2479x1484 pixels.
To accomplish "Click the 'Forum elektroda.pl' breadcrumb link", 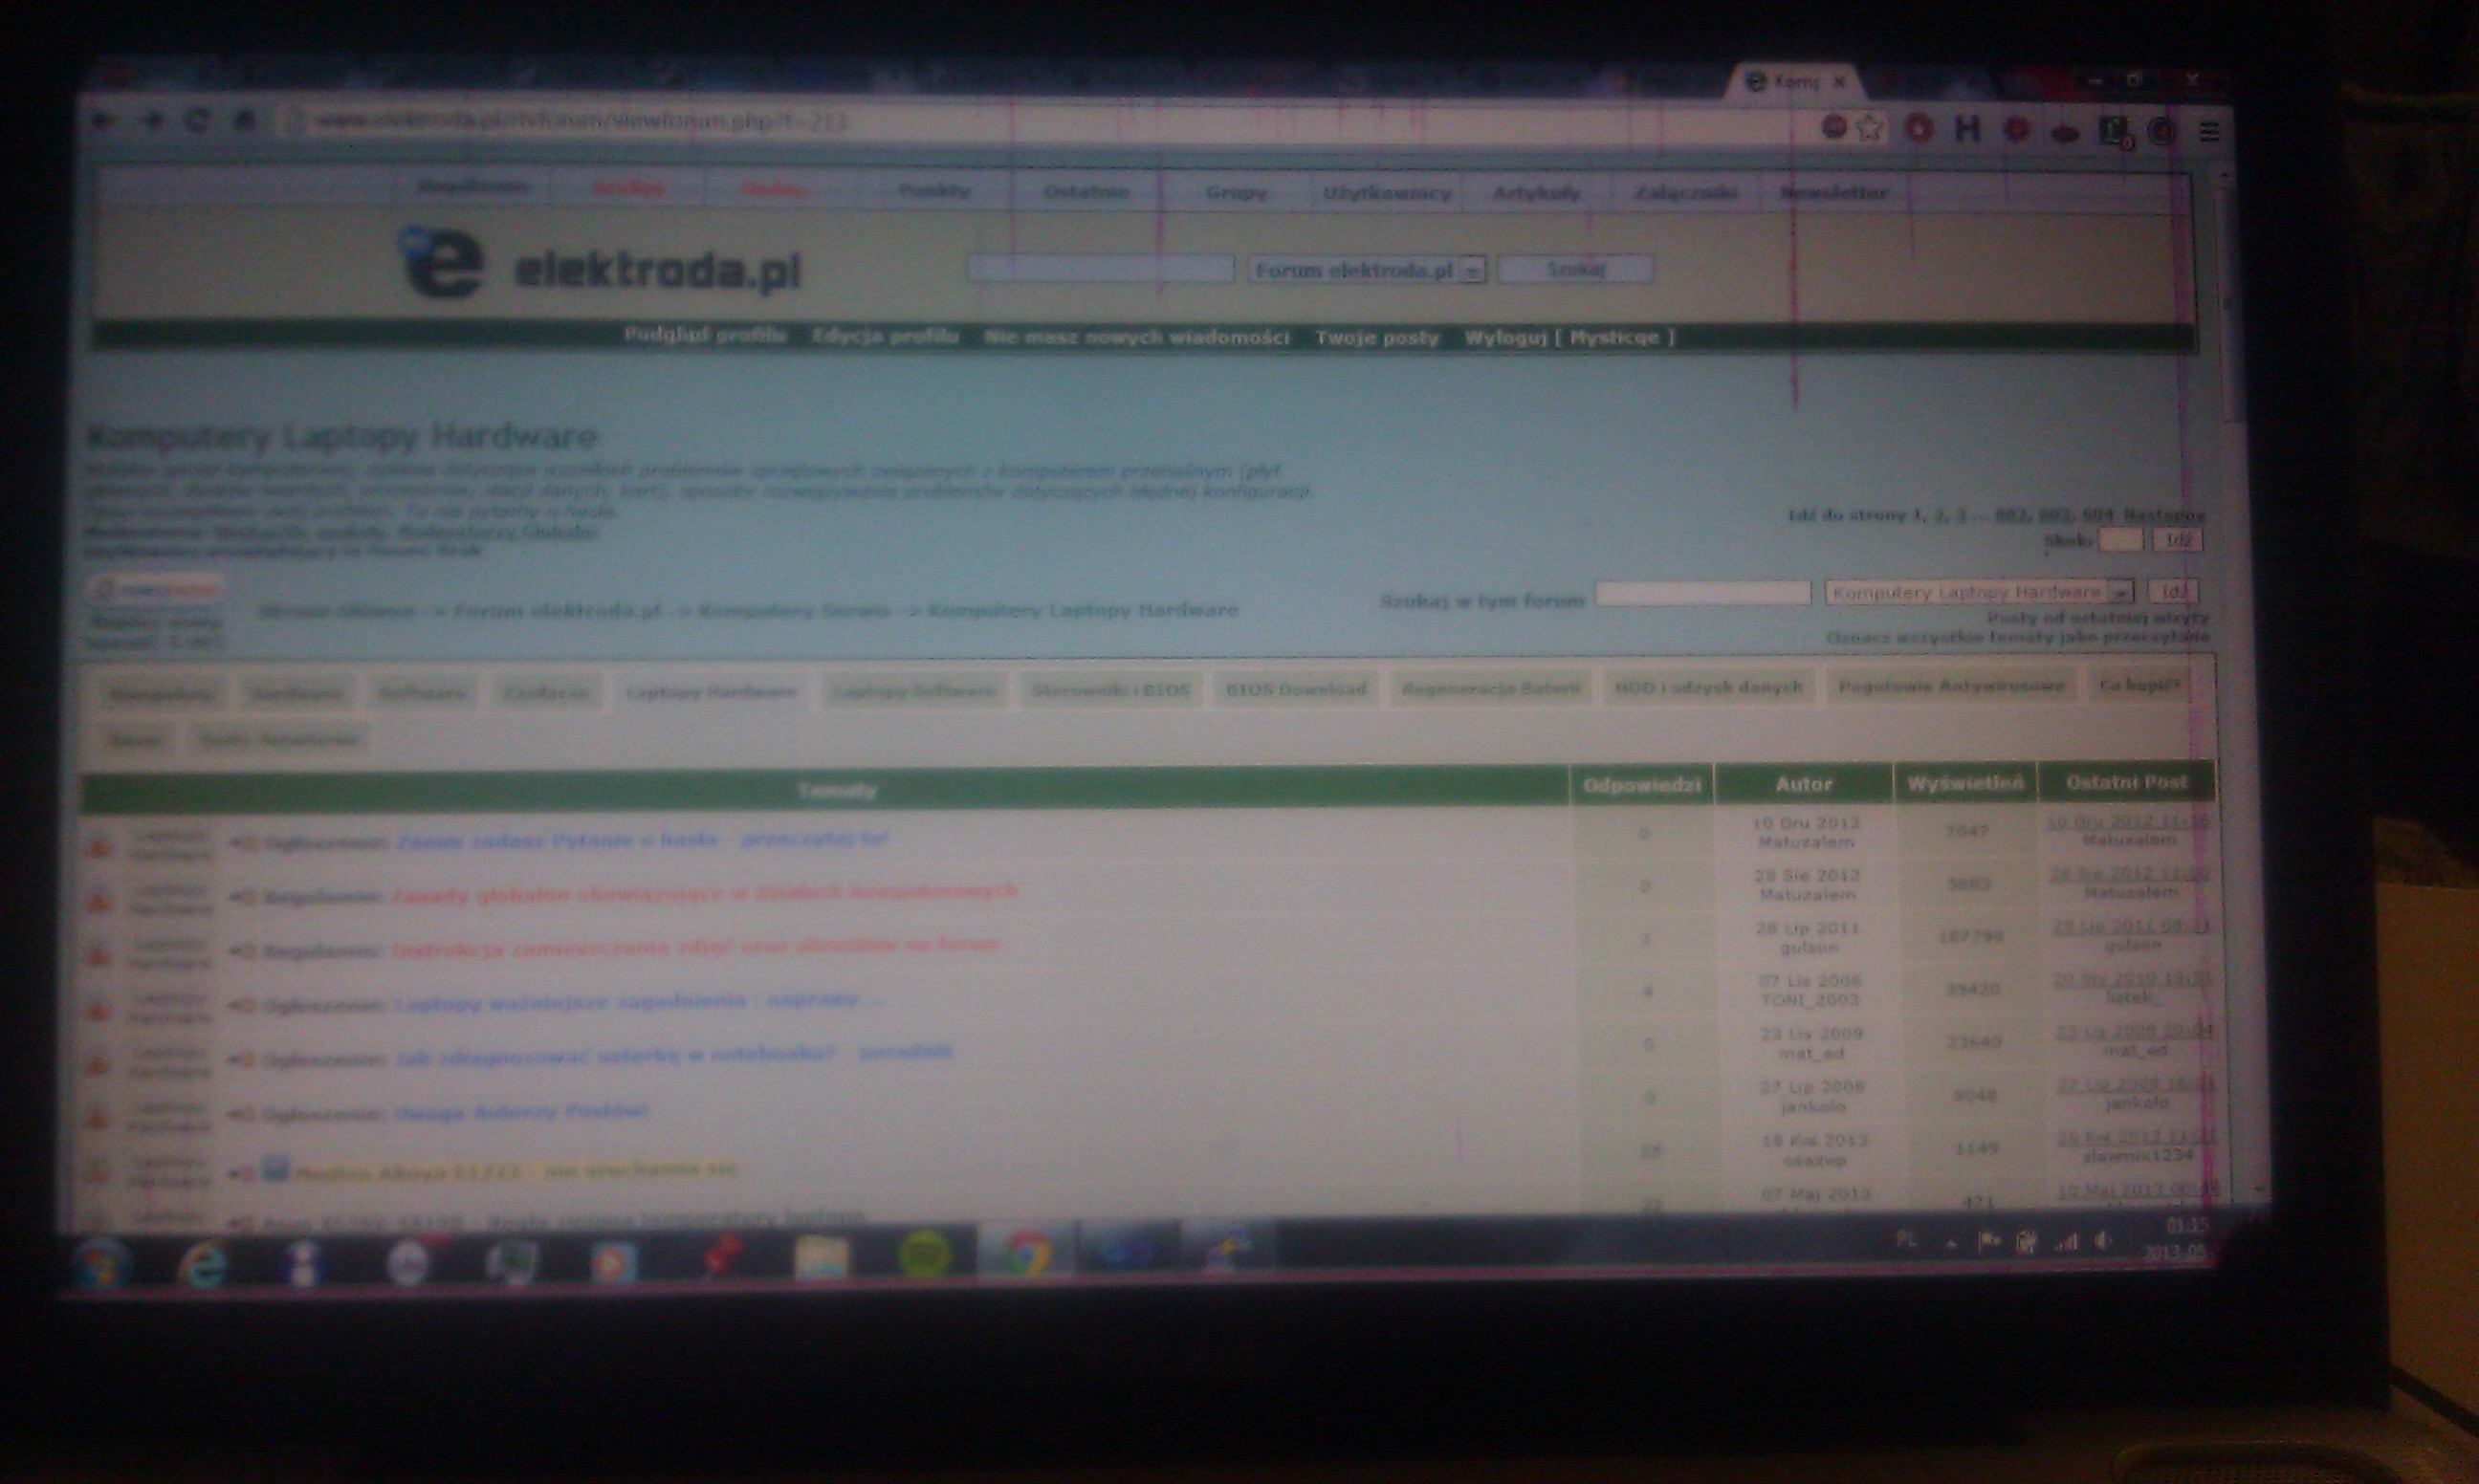I will pos(557,610).
